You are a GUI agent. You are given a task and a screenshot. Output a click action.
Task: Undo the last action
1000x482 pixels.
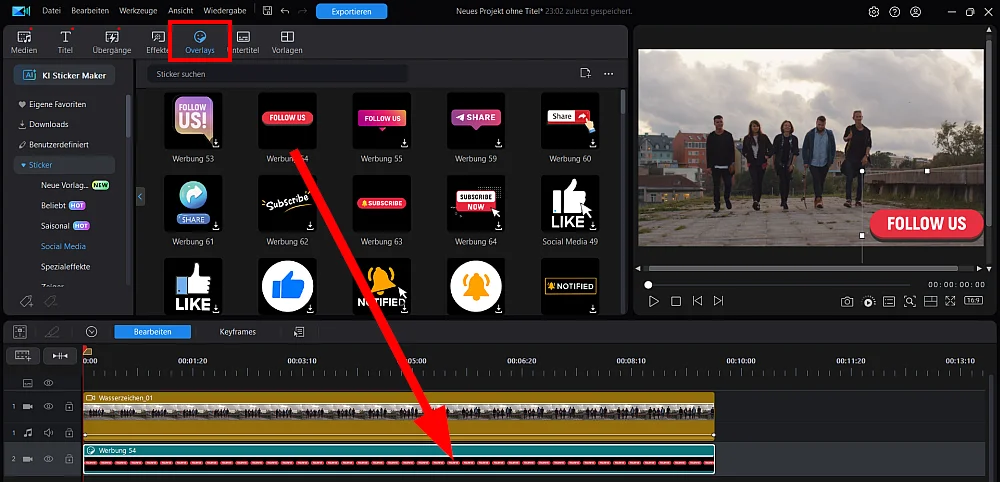point(284,11)
